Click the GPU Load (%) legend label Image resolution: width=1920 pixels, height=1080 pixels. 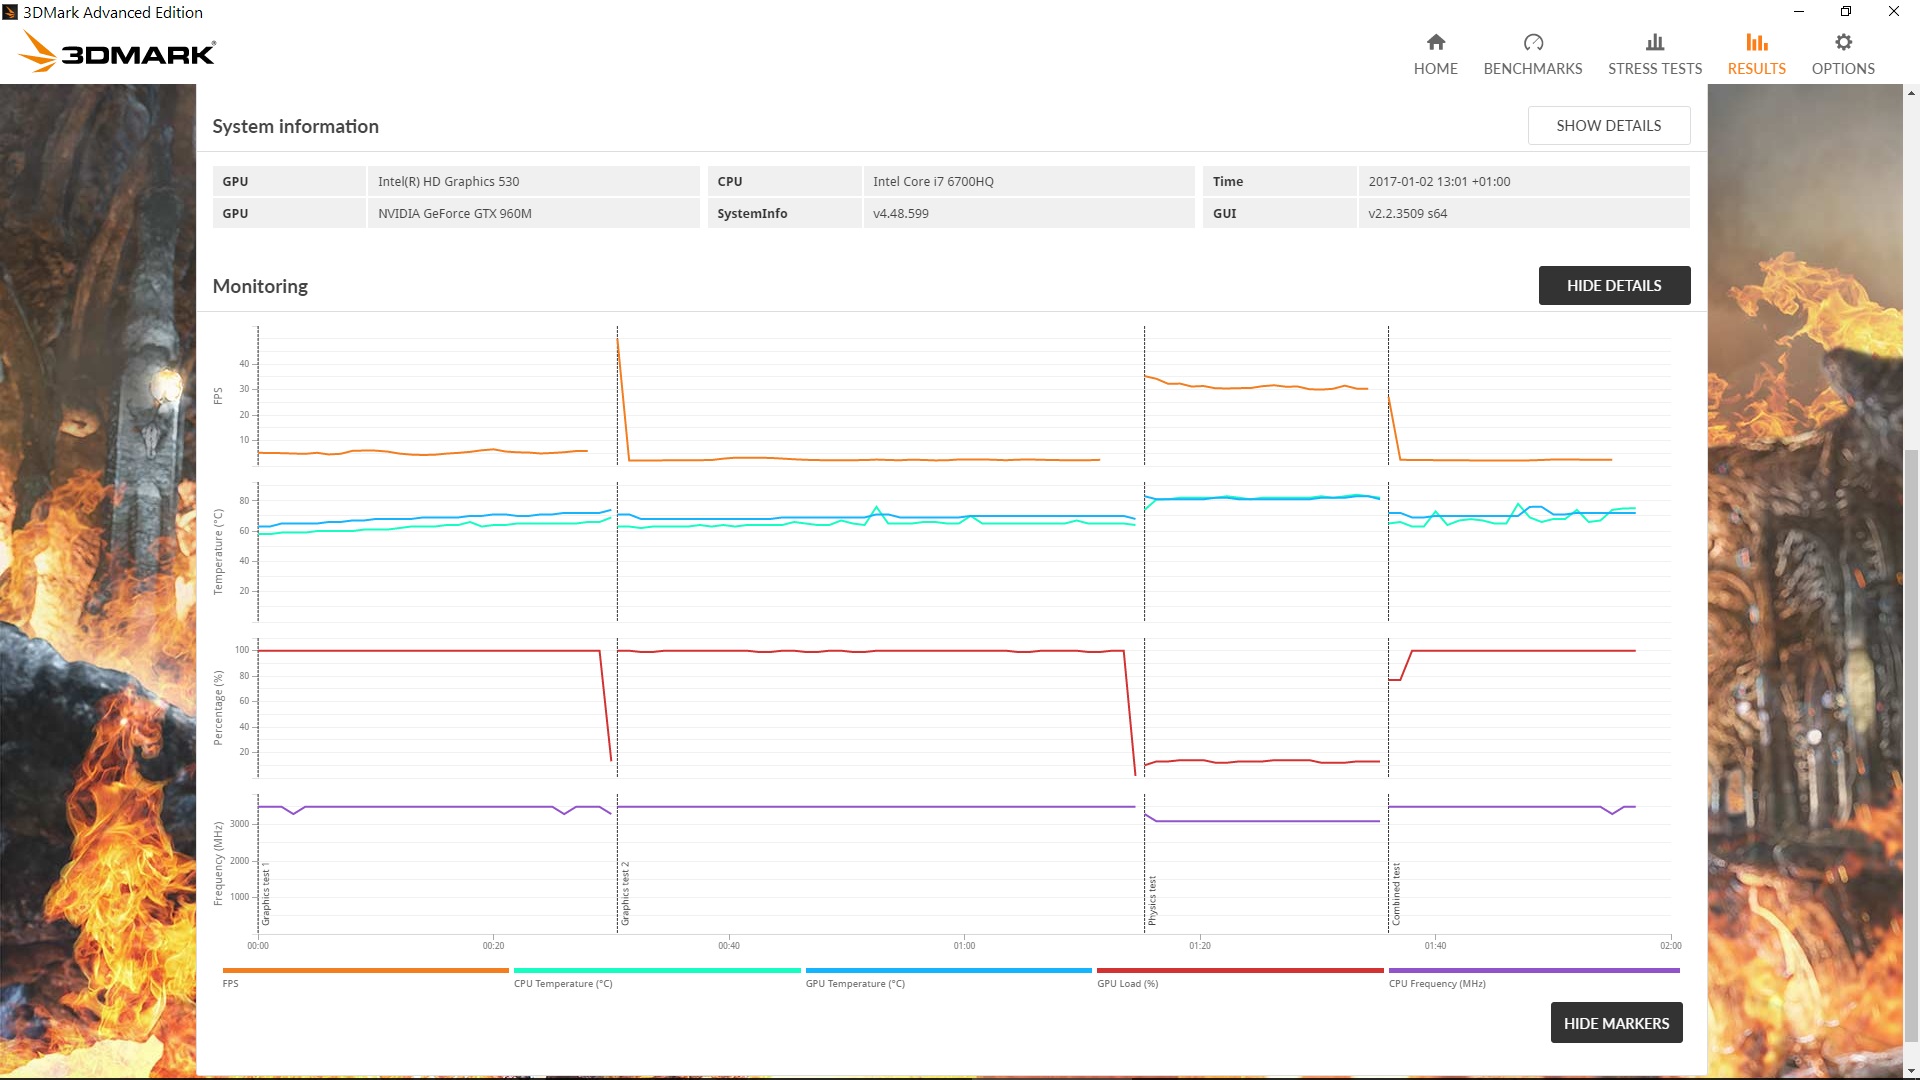coord(1127,984)
